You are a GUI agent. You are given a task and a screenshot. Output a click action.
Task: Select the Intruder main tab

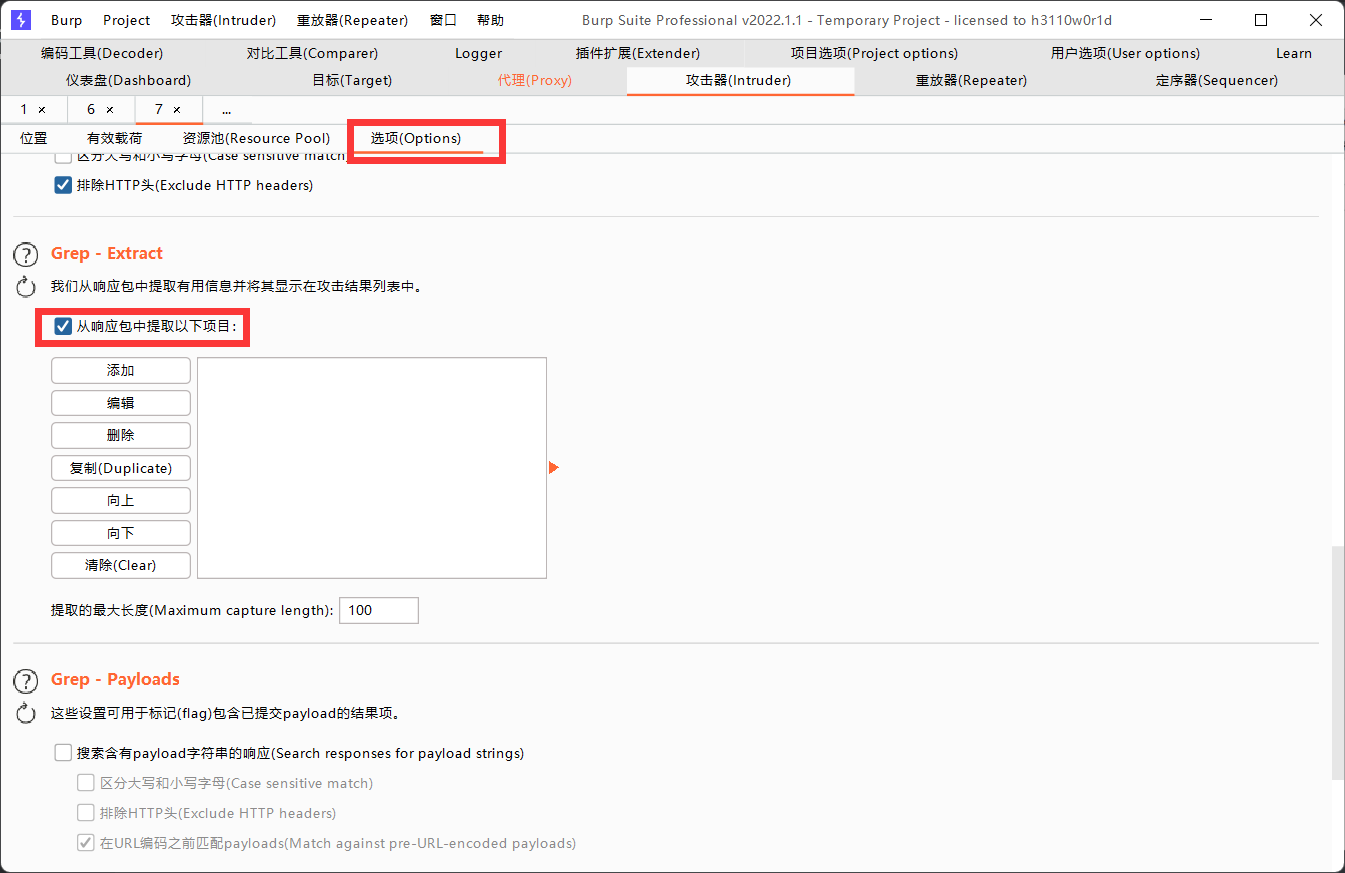click(x=740, y=81)
